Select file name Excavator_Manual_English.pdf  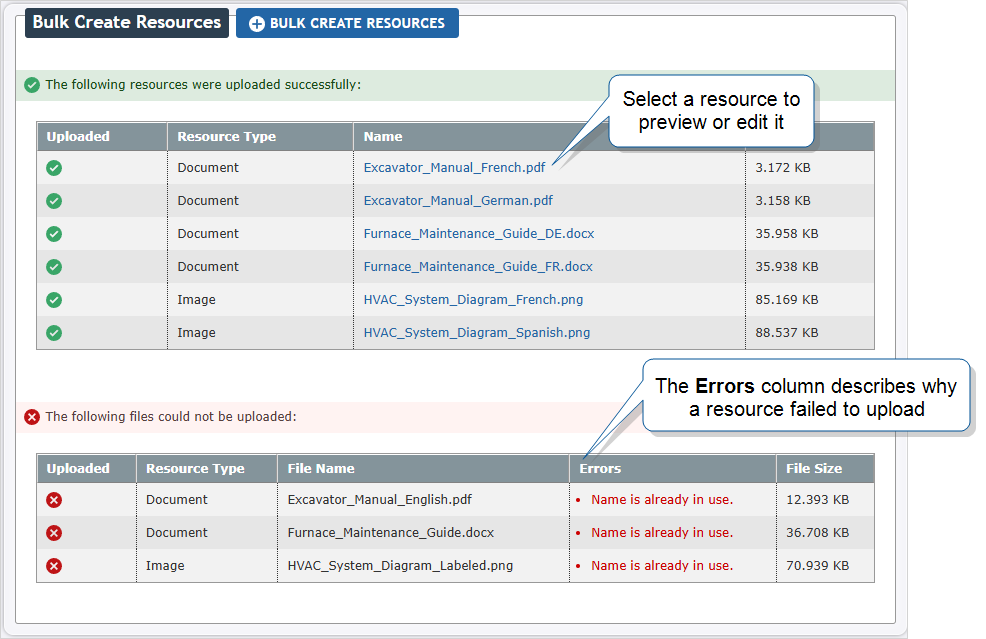point(379,500)
